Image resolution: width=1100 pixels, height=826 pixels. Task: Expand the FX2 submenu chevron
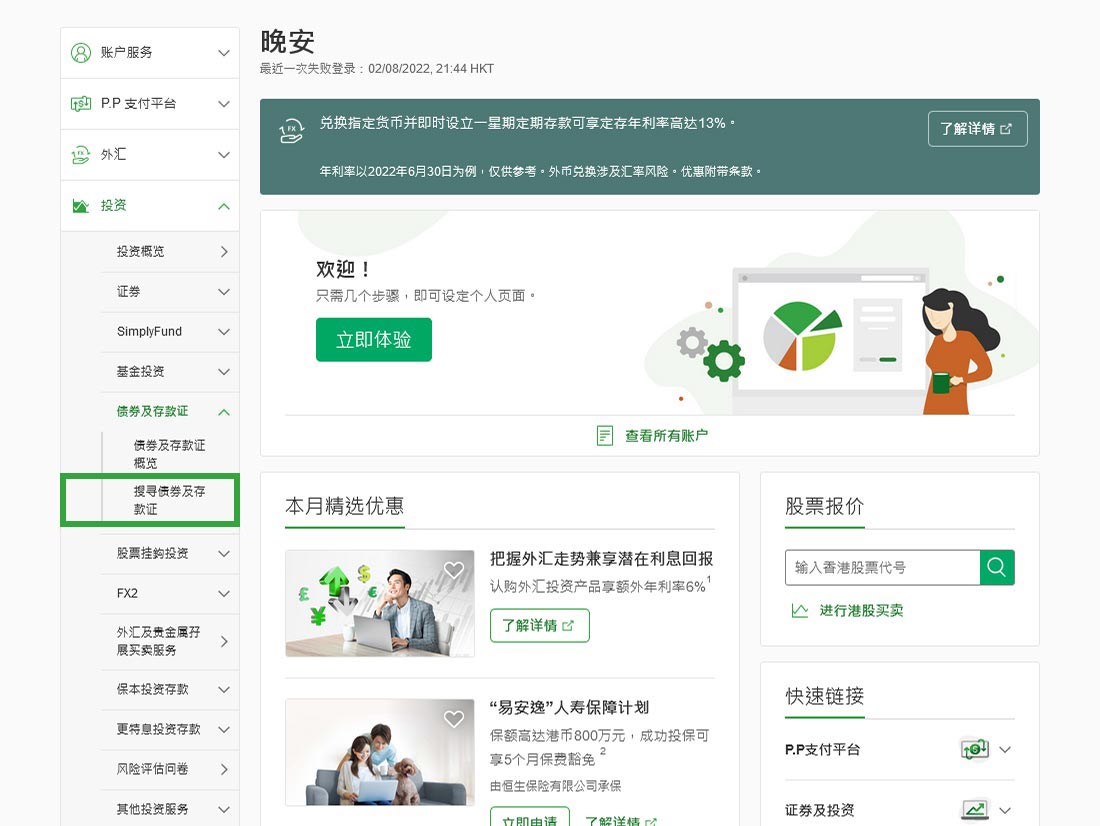click(x=224, y=594)
